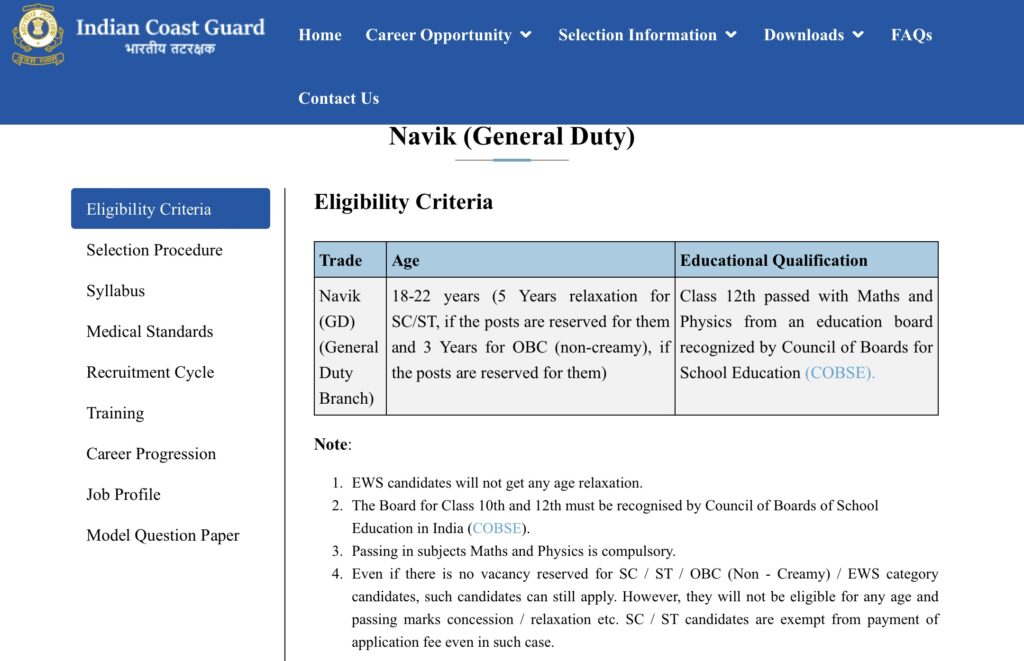Click note 4 about no reserved vacancy
The width and height of the screenshot is (1024, 661).
[645, 607]
